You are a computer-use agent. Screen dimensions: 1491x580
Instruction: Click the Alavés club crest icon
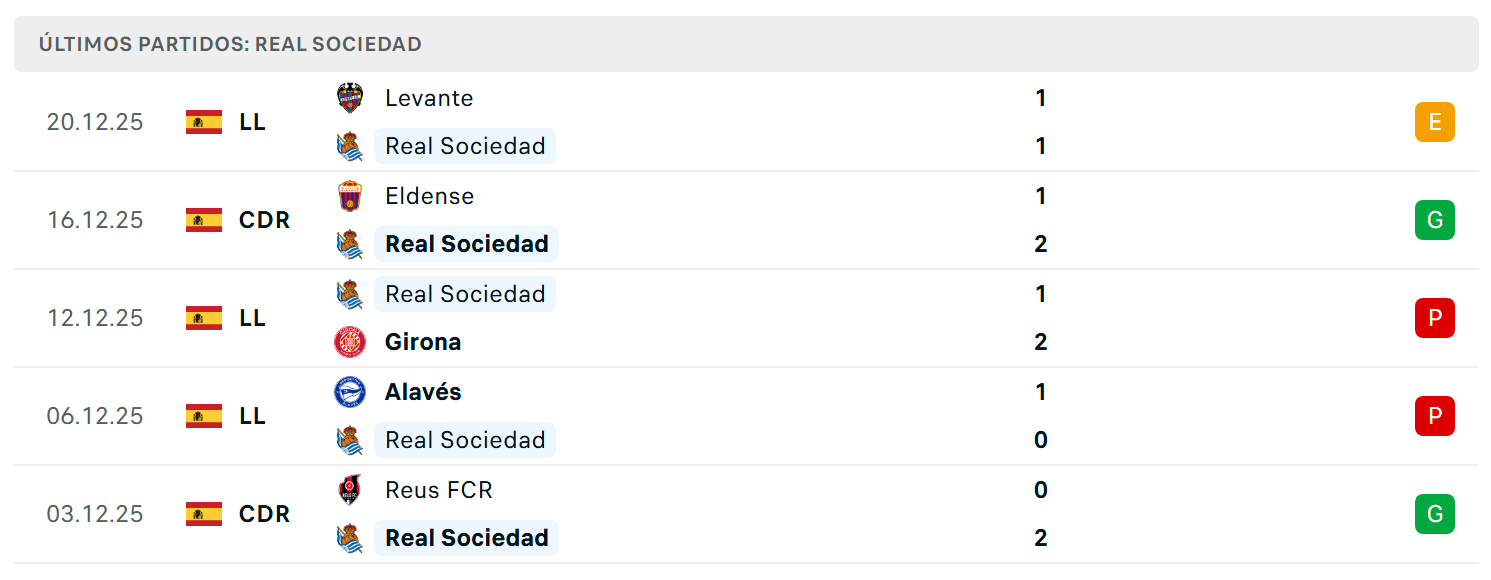tap(350, 392)
